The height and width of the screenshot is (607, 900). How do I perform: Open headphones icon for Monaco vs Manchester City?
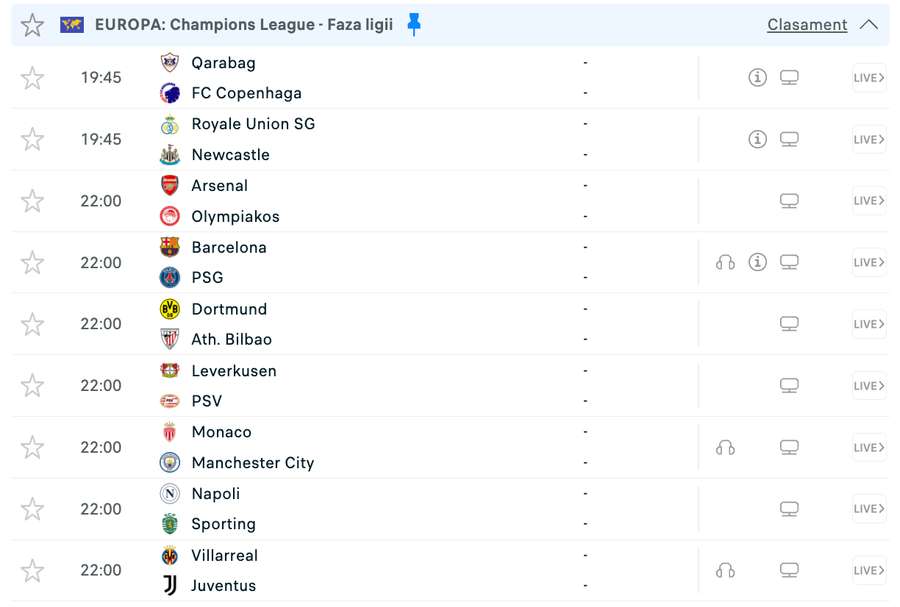tap(726, 447)
